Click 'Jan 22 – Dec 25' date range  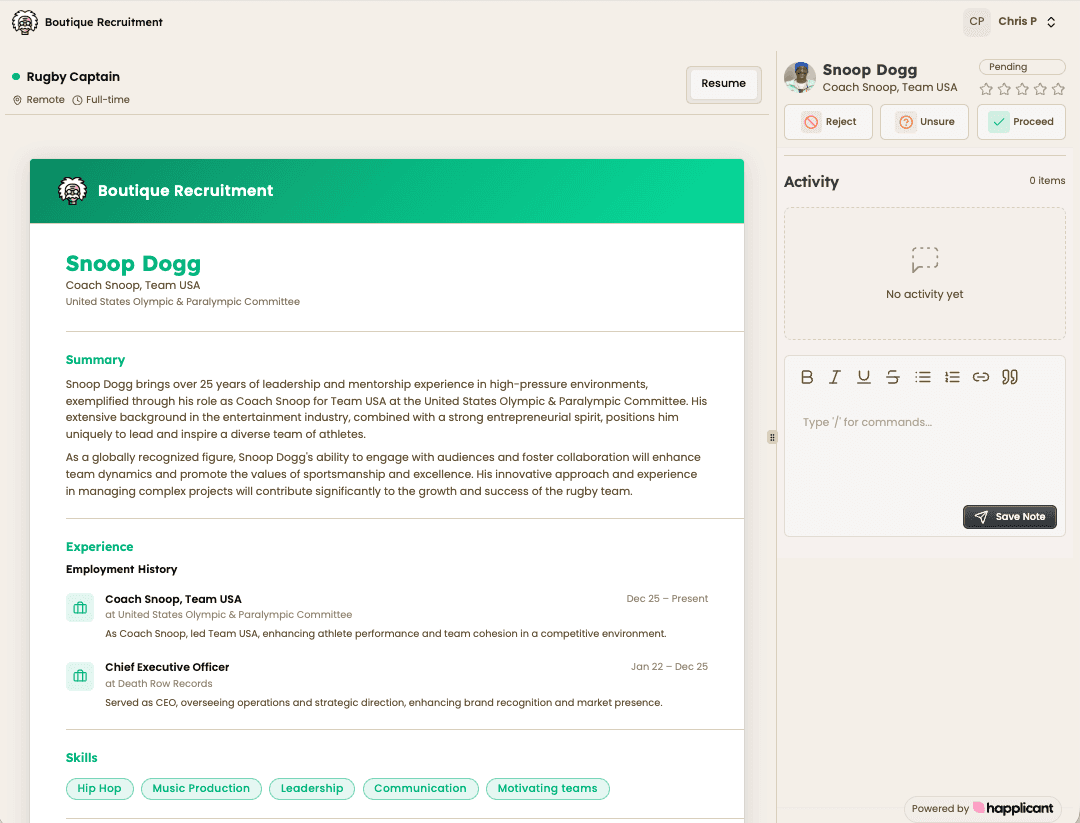click(x=669, y=667)
